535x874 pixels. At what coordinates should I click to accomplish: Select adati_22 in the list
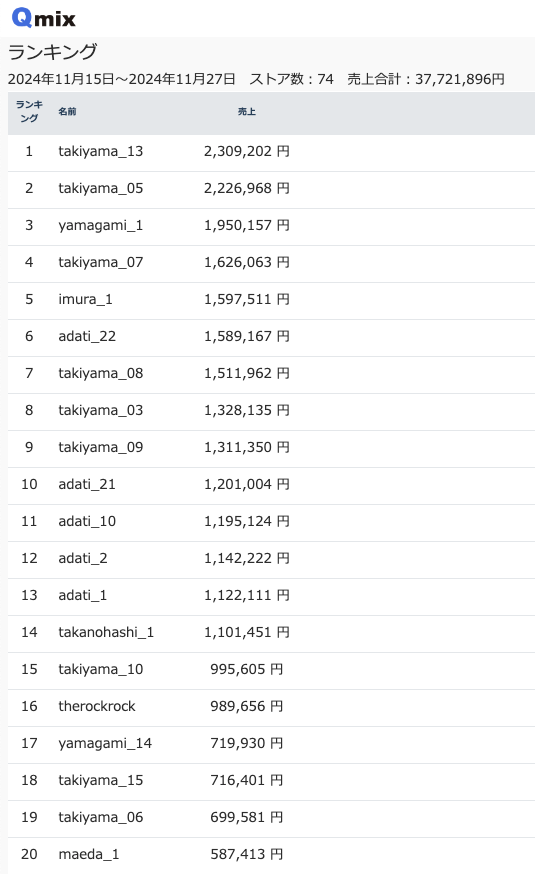click(x=87, y=336)
